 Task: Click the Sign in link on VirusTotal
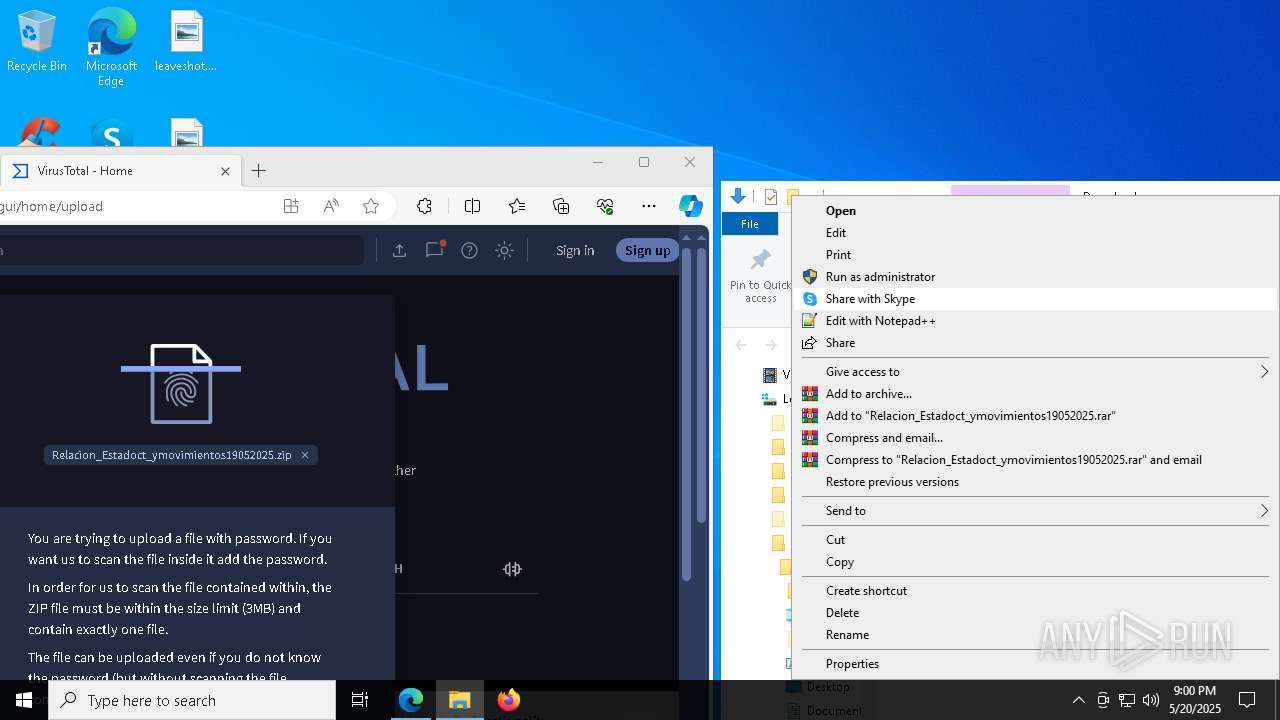pyautogui.click(x=575, y=250)
